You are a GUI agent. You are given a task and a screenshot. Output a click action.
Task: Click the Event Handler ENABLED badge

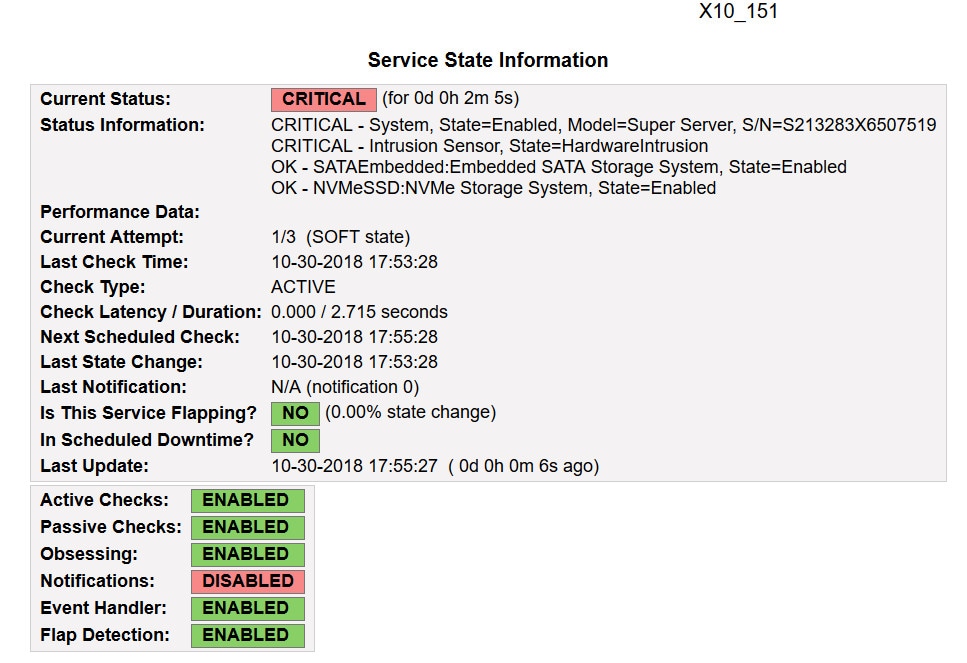tap(247, 608)
